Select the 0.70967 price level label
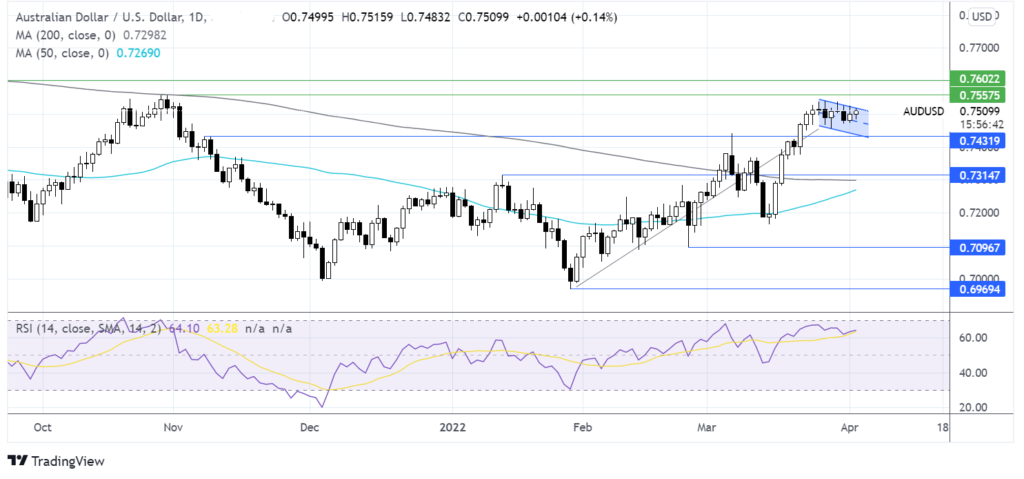This screenshot has height=479, width=1024. tap(978, 248)
